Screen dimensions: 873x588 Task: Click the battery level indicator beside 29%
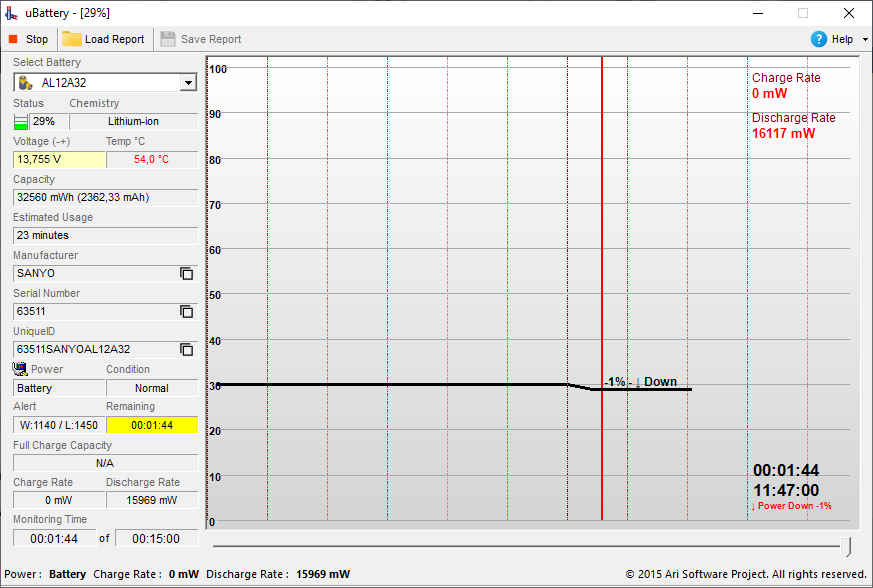(x=21, y=121)
